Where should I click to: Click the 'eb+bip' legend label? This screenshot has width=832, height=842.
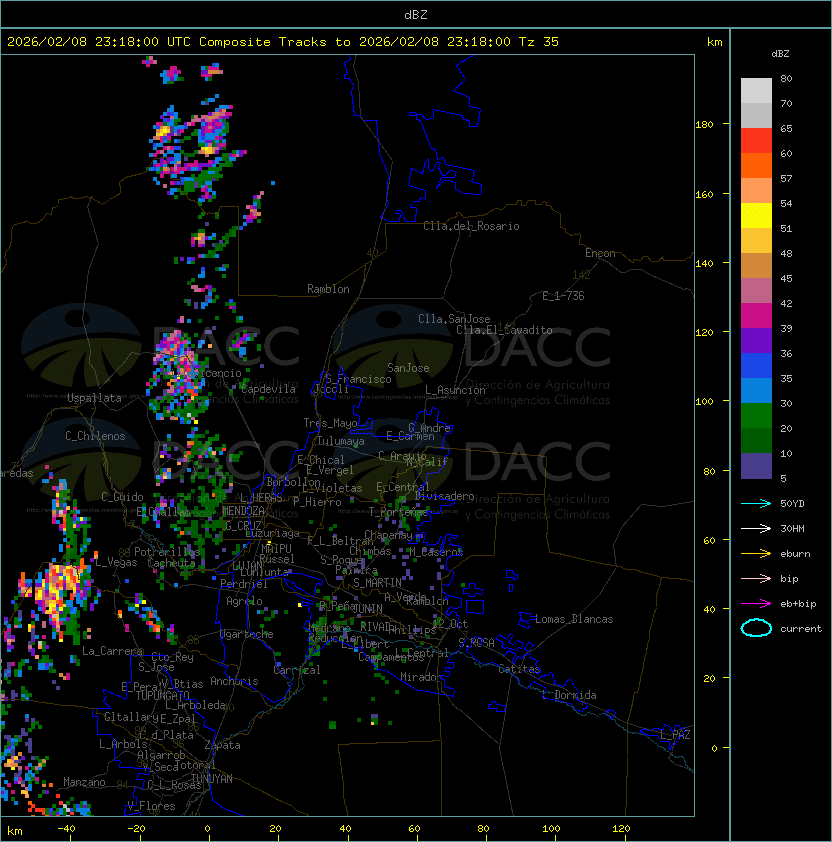(798, 604)
